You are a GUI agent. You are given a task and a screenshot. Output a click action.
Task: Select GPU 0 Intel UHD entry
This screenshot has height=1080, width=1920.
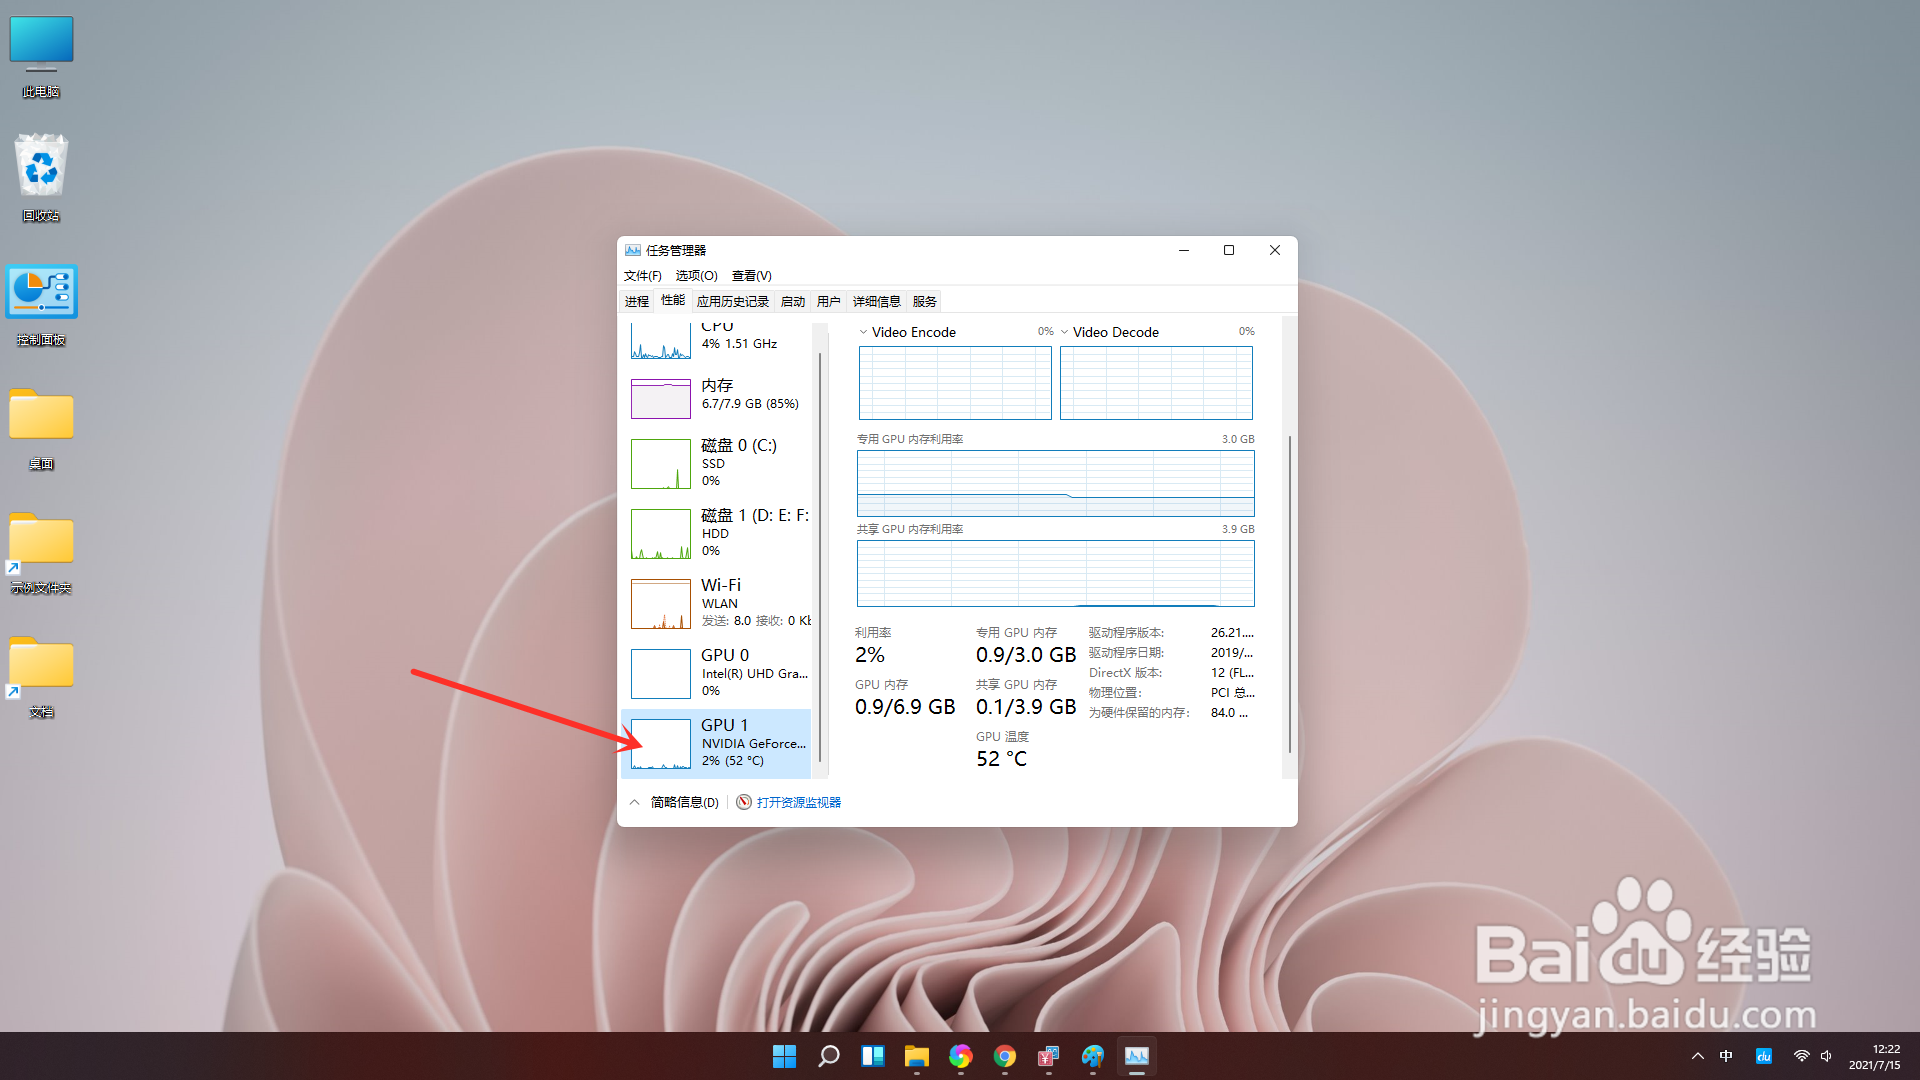click(716, 673)
